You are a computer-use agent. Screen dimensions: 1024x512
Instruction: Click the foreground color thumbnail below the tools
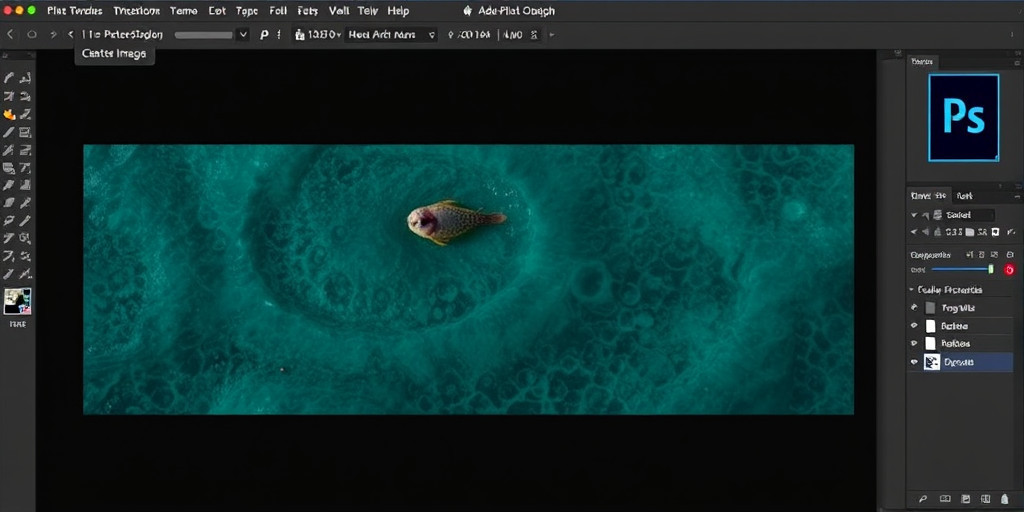pos(17,302)
